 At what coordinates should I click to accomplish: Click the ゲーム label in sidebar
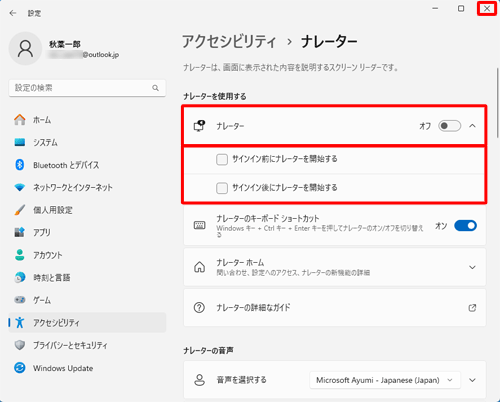42,300
